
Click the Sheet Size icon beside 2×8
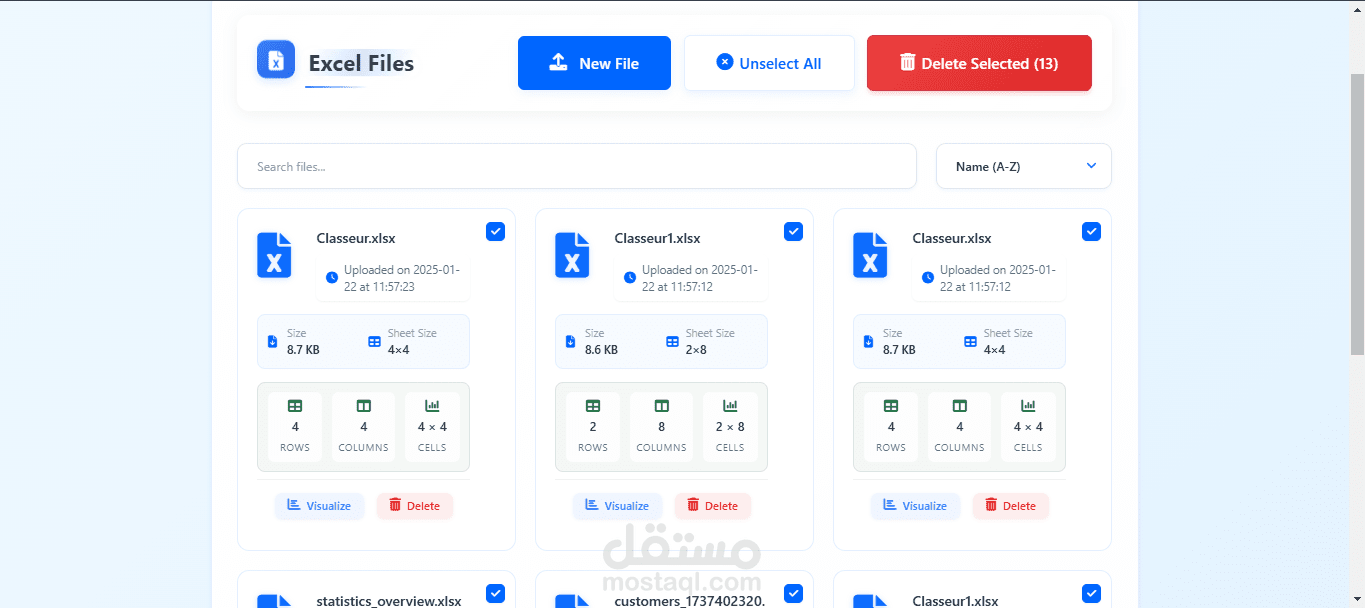[672, 341]
